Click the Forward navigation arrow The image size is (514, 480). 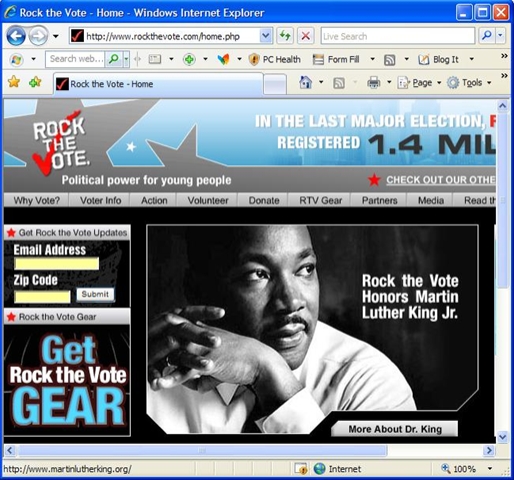click(x=38, y=36)
